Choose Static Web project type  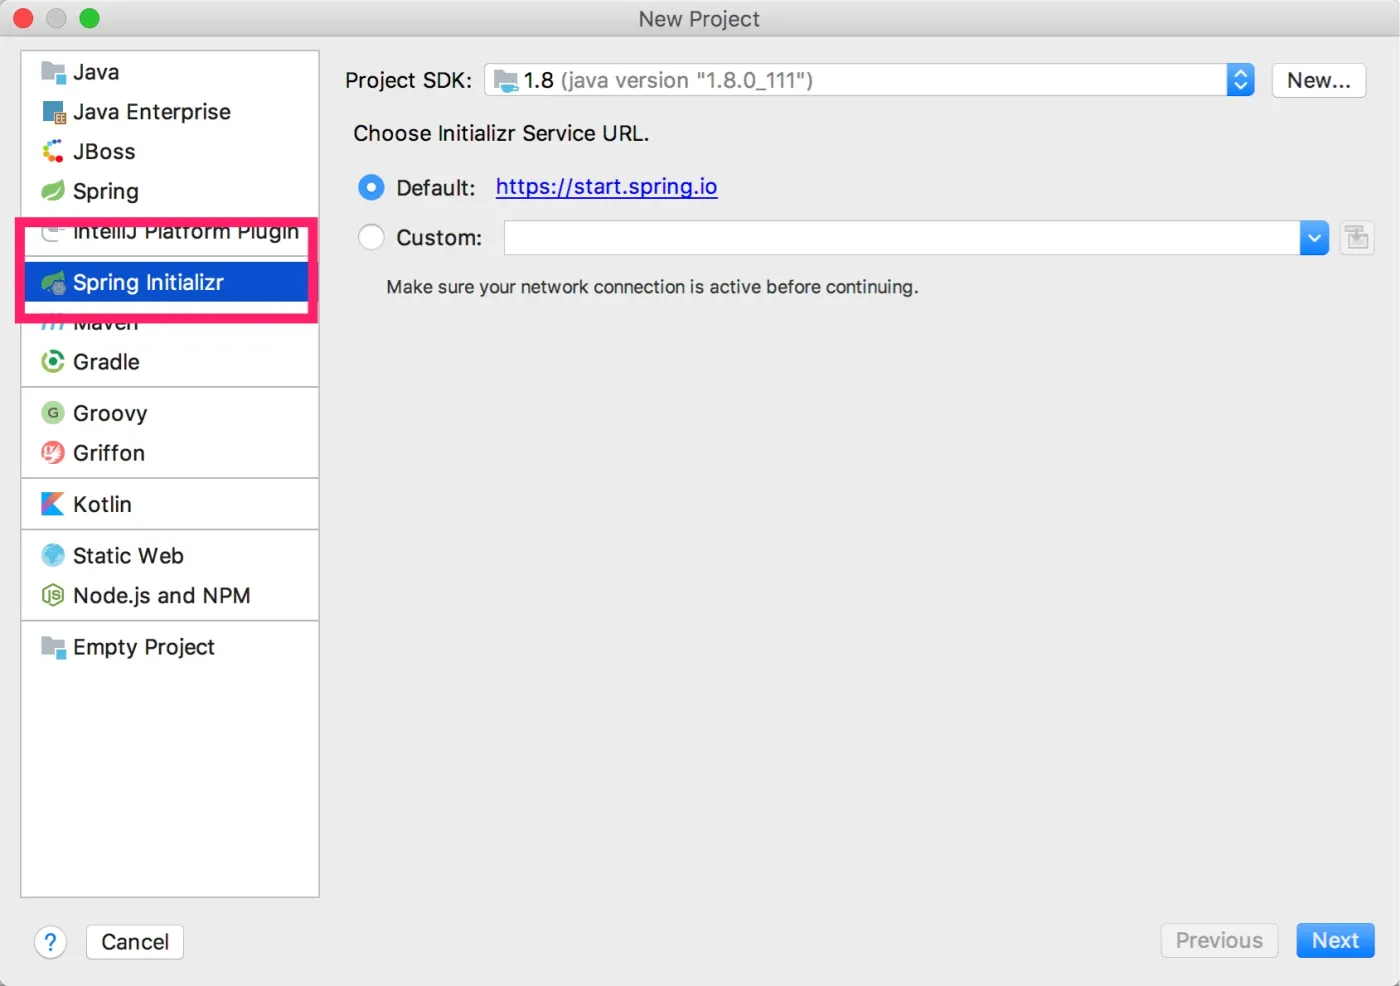[x=170, y=556]
